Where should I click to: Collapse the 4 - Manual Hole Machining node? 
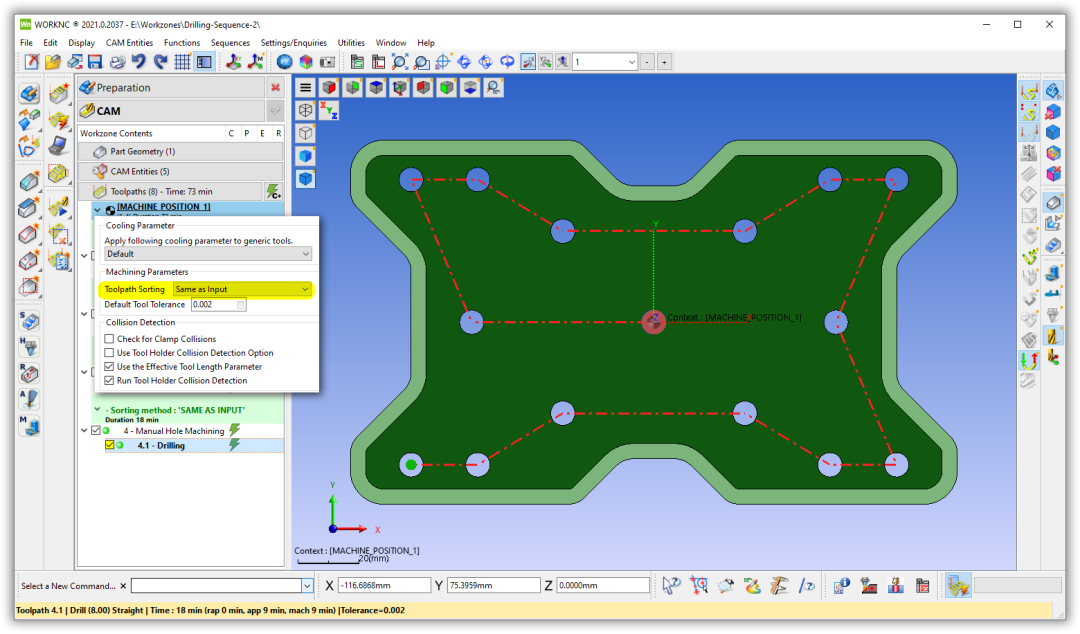point(85,431)
